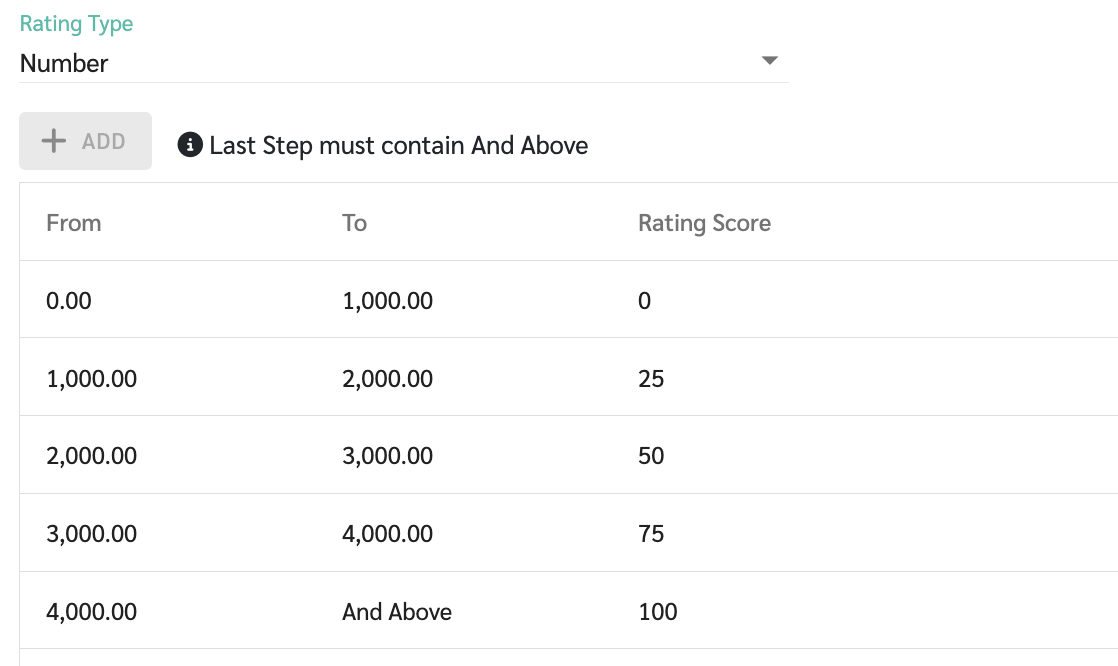Click the To cell showing 2,000.00

pos(387,379)
